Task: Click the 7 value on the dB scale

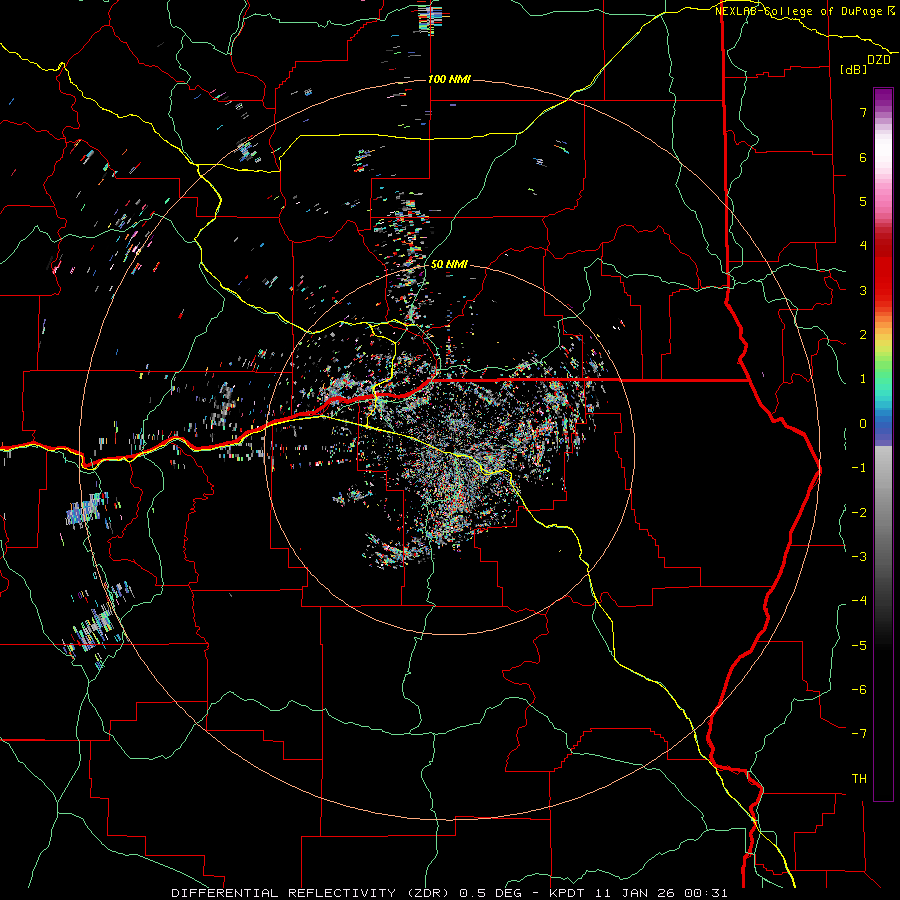Action: pos(863,112)
